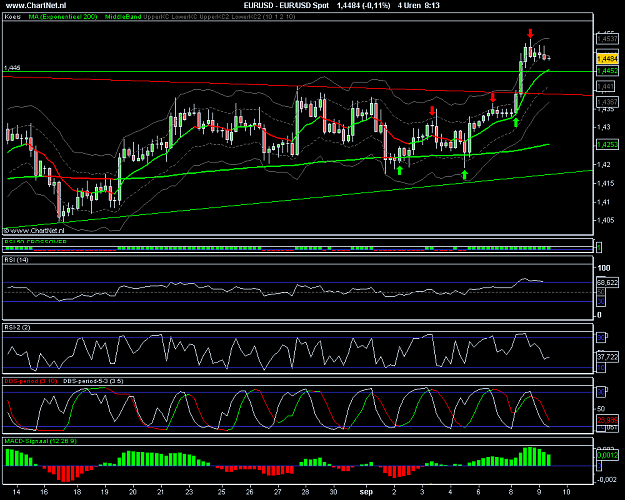625x500 pixels.
Task: Click the 58,522 RSI value tag
Action: tap(607, 282)
